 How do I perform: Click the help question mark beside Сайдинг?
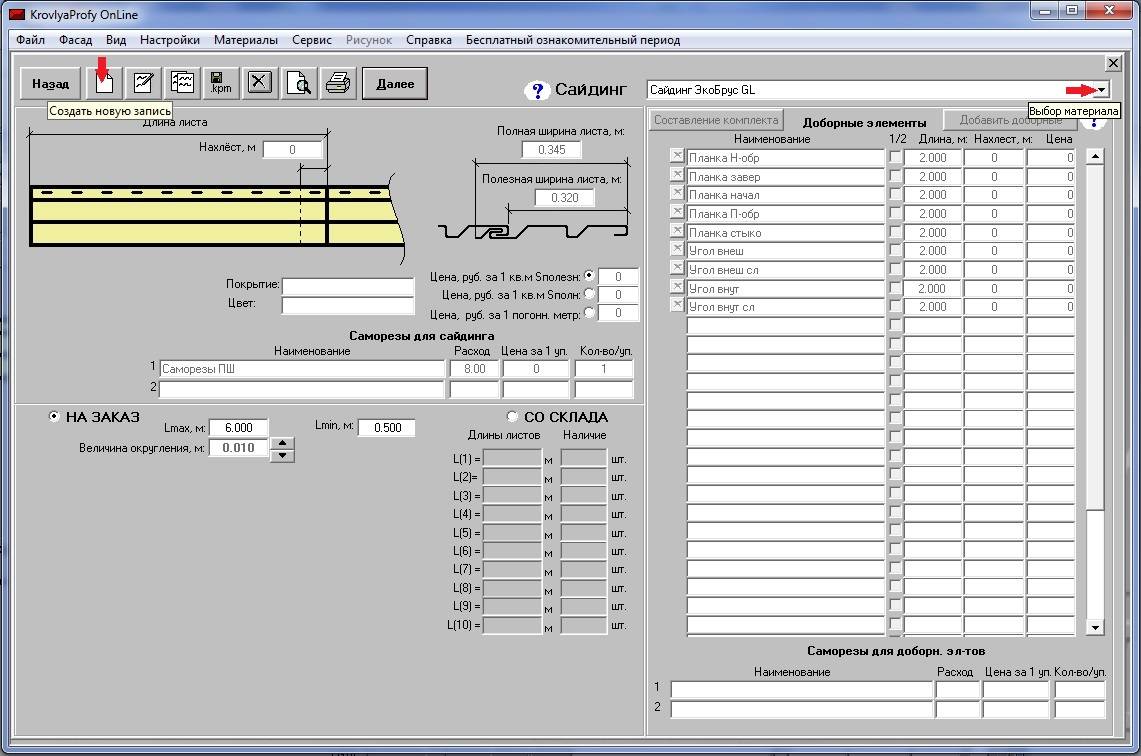pos(537,91)
